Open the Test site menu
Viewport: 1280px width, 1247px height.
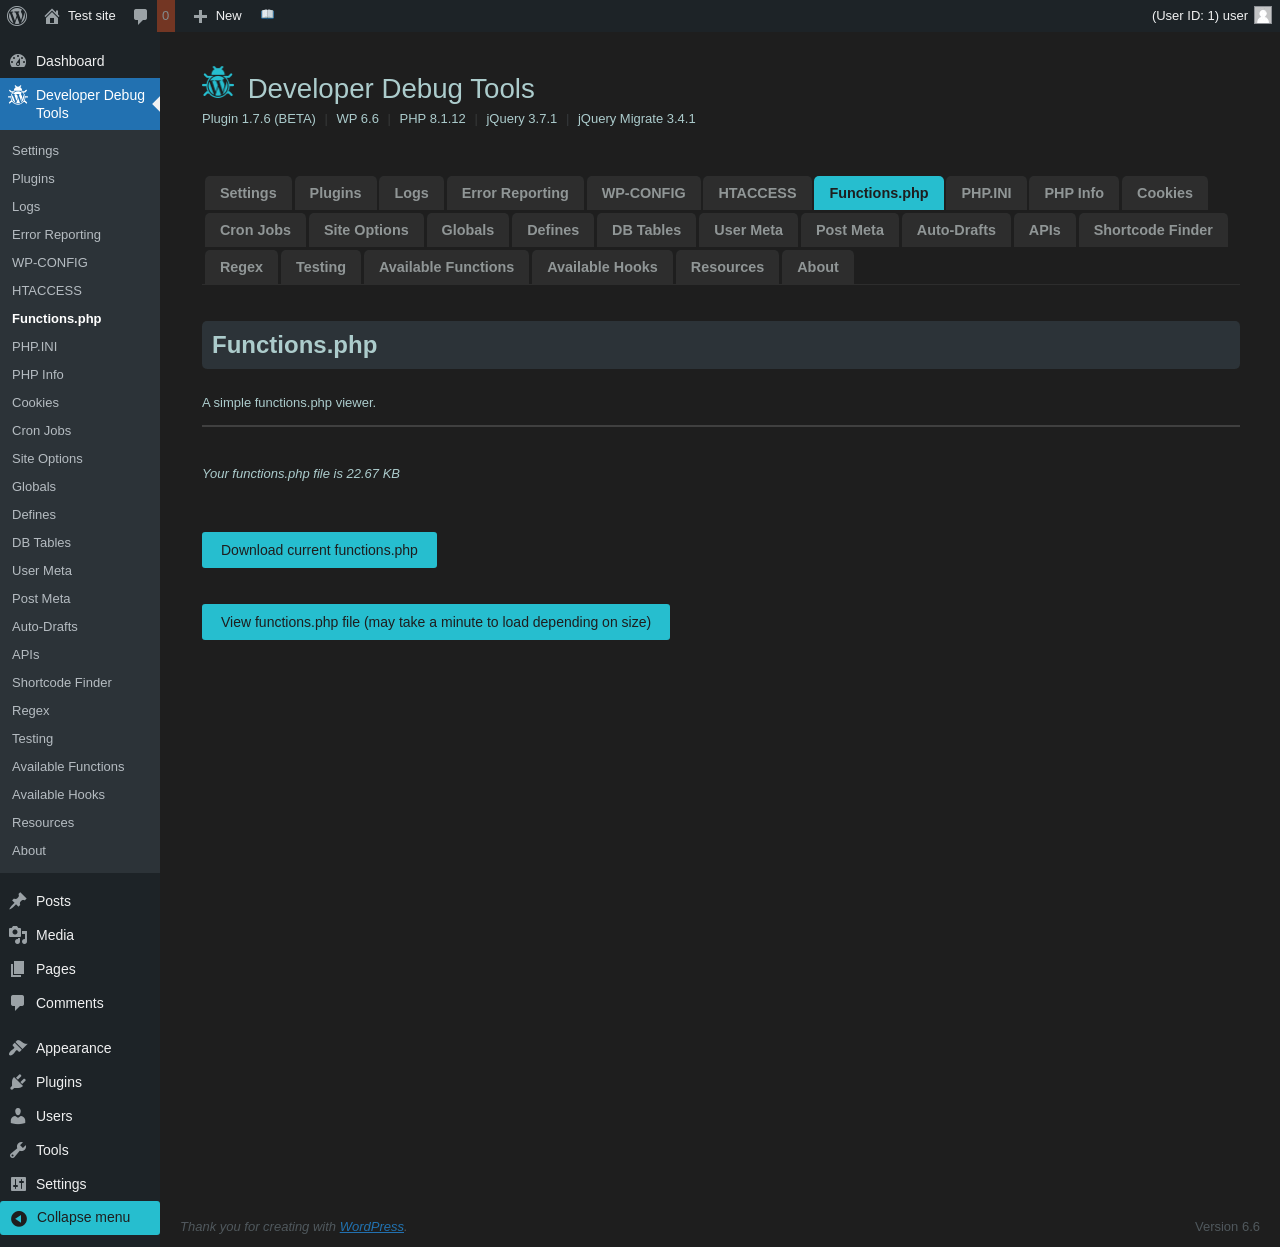(x=80, y=16)
